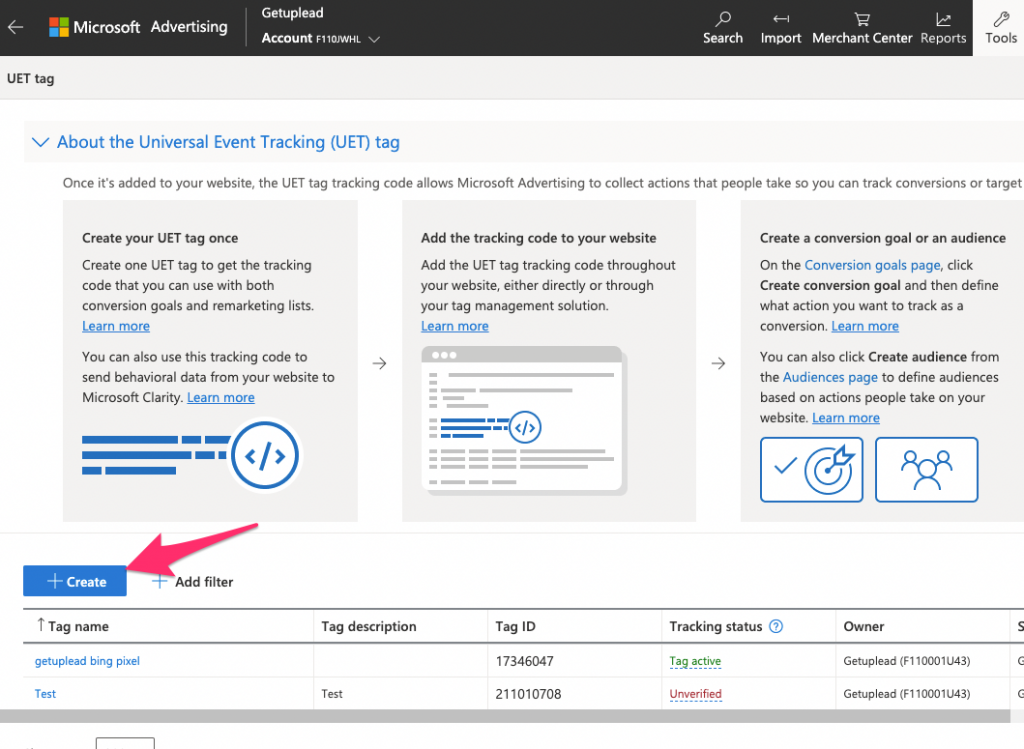The image size is (1024, 749).
Task: Open the Conversion goals page link
Action: point(872,265)
